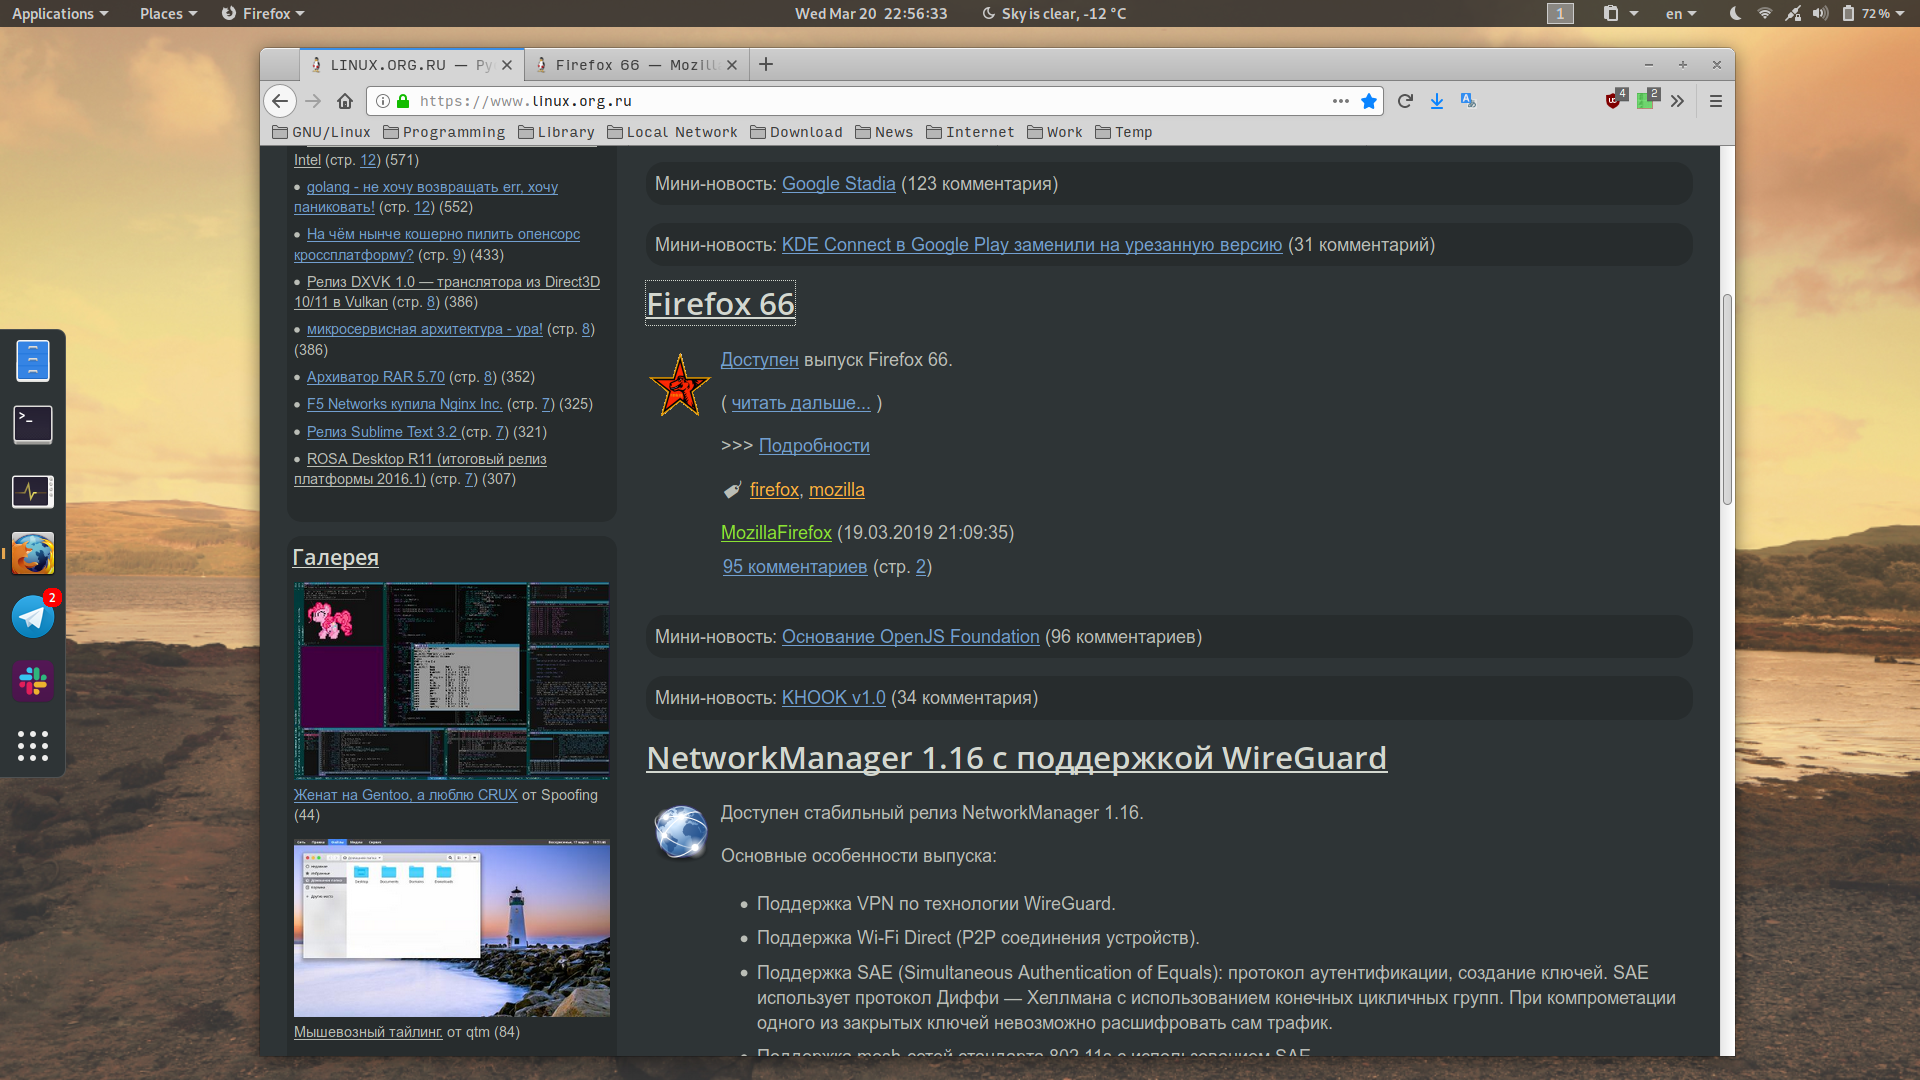Show site information via the info icon
This screenshot has height=1080, width=1920.
click(383, 101)
